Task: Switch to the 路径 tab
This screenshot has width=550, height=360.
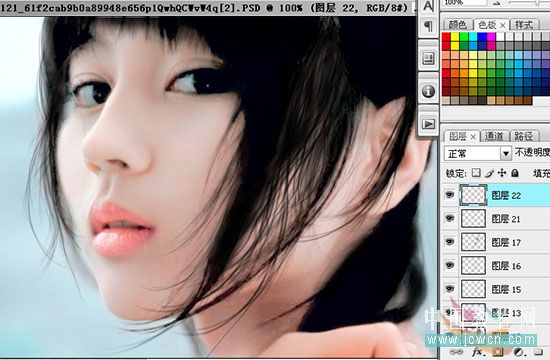Action: tap(524, 136)
